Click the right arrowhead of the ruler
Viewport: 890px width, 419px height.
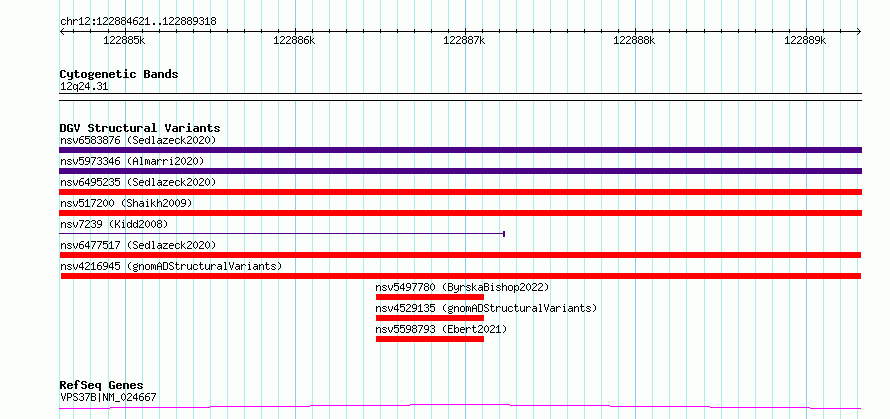(x=859, y=32)
